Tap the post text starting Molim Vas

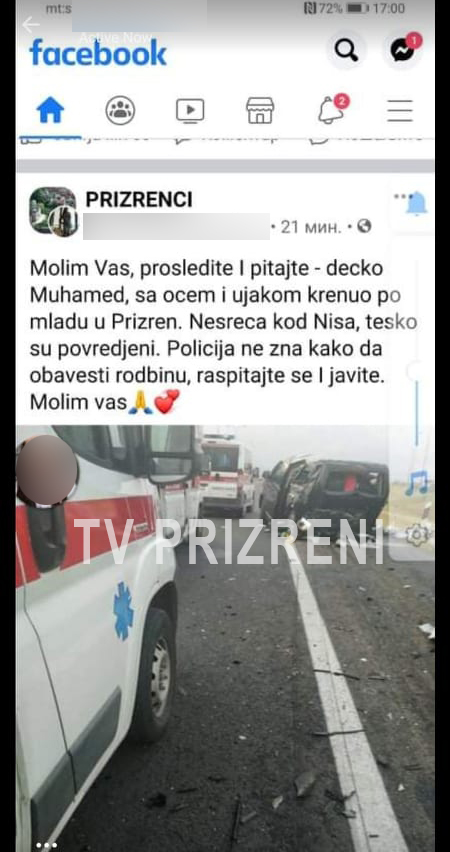223,335
